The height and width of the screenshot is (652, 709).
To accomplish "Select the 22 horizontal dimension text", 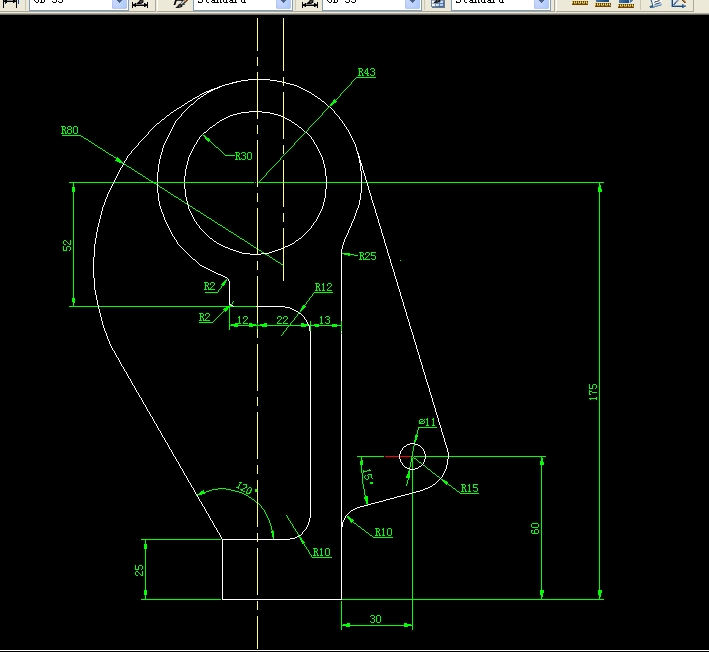I will pyautogui.click(x=282, y=320).
